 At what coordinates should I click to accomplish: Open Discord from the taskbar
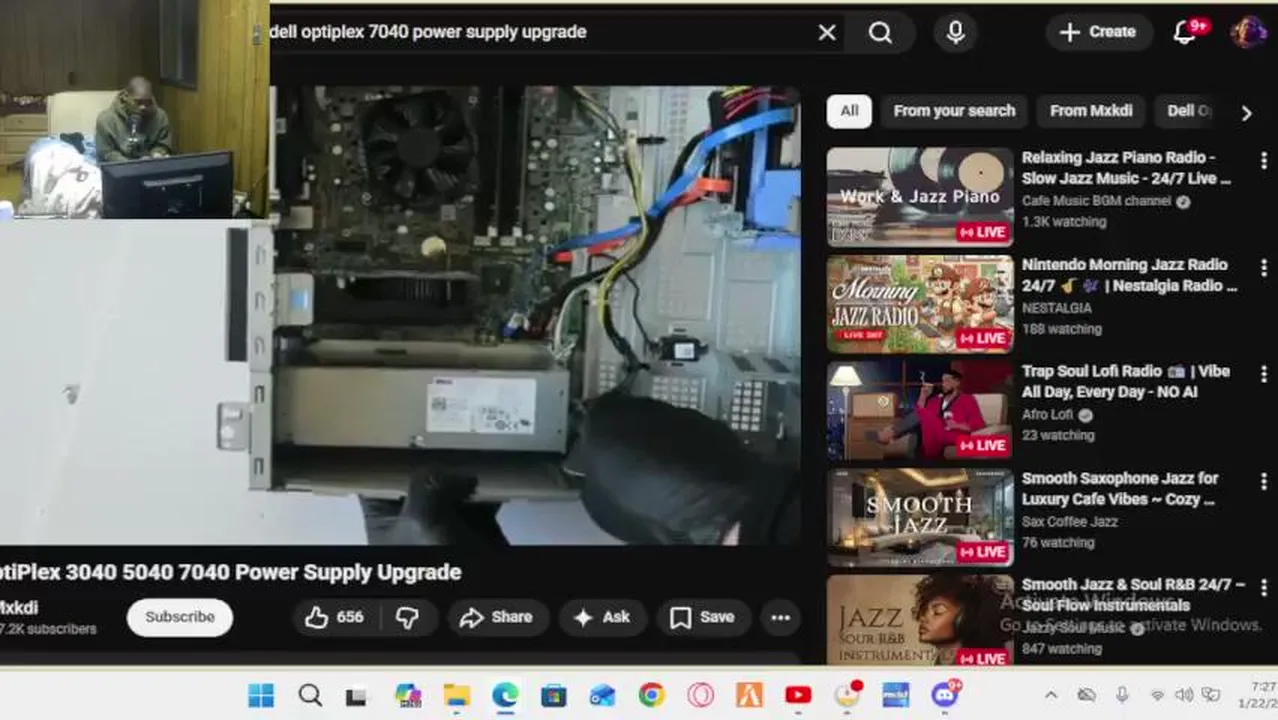click(x=945, y=694)
